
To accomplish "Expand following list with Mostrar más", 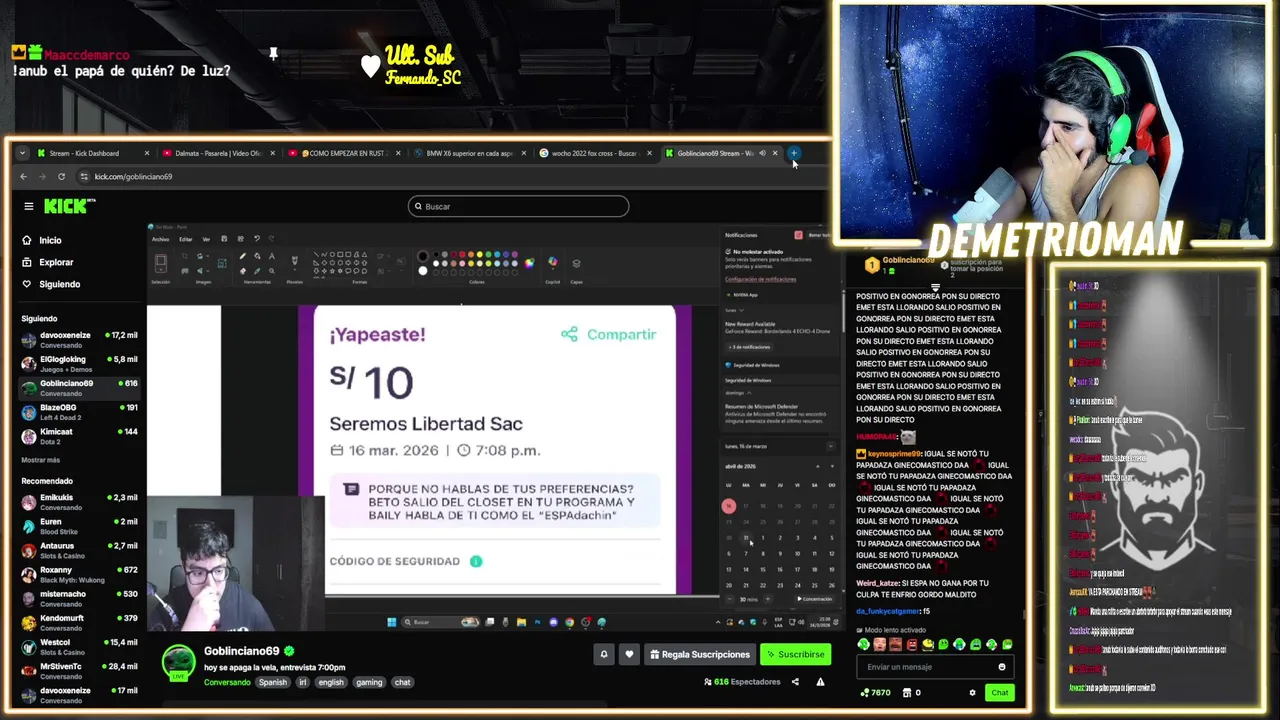I will [x=41, y=460].
